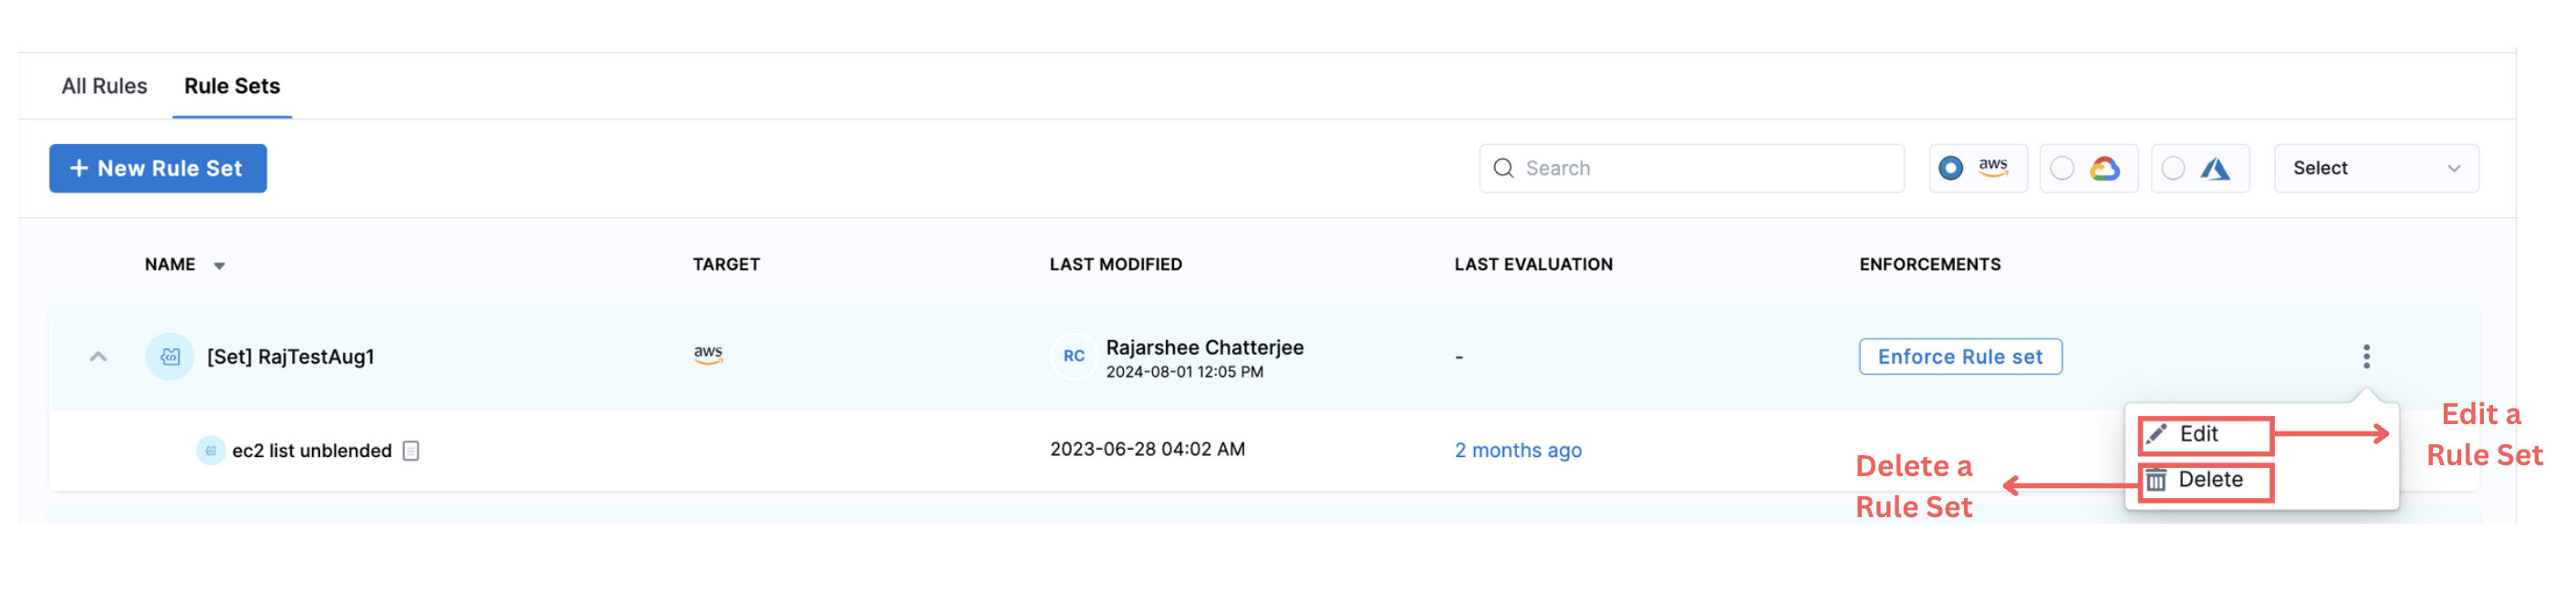
Task: Open the 2 months ago evaluation link
Action: click(1517, 451)
